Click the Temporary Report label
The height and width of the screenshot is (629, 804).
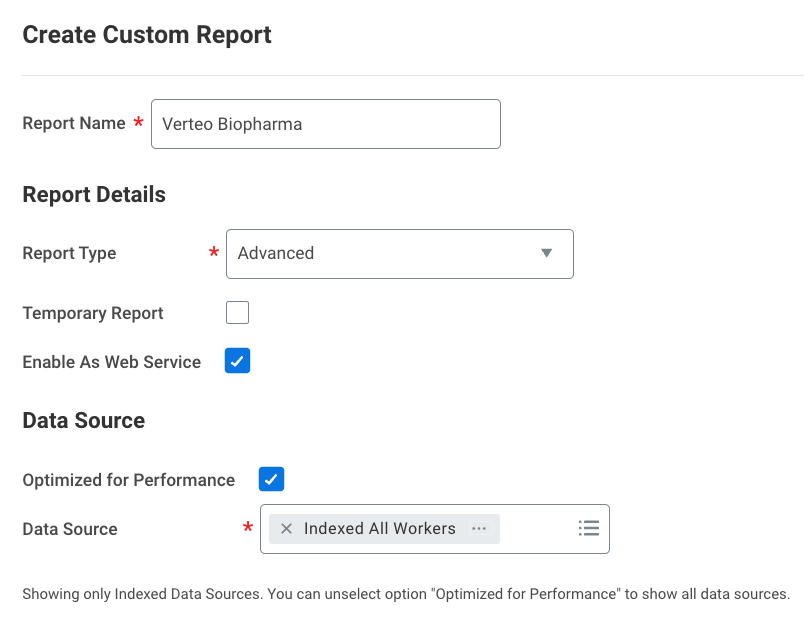(93, 313)
